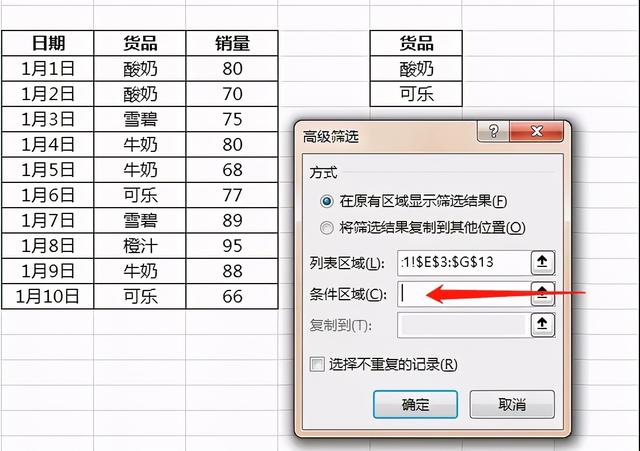This screenshot has height=451, width=640.
Task: Select 酸奶 cell in the 1月1日 row
Action: pos(140,69)
